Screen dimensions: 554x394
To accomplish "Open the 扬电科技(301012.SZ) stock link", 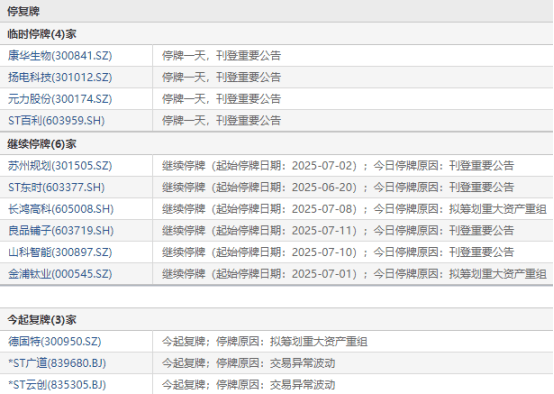I will [x=60, y=77].
